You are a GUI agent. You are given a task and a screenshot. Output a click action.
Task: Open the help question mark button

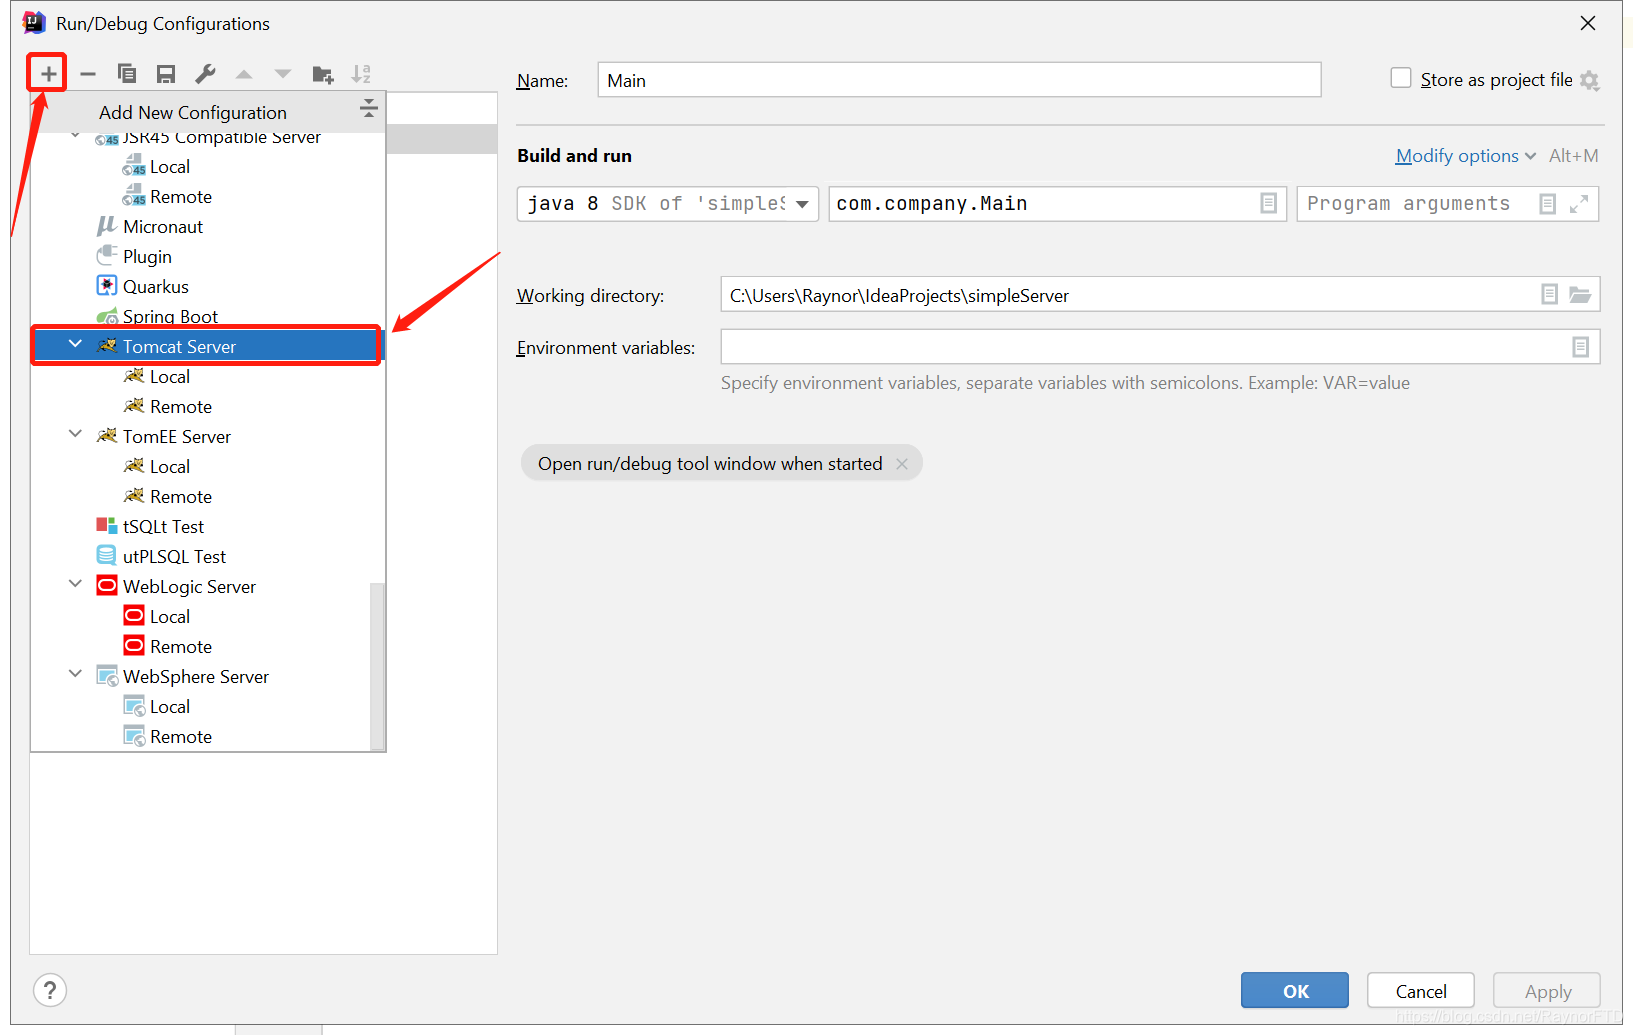click(50, 990)
